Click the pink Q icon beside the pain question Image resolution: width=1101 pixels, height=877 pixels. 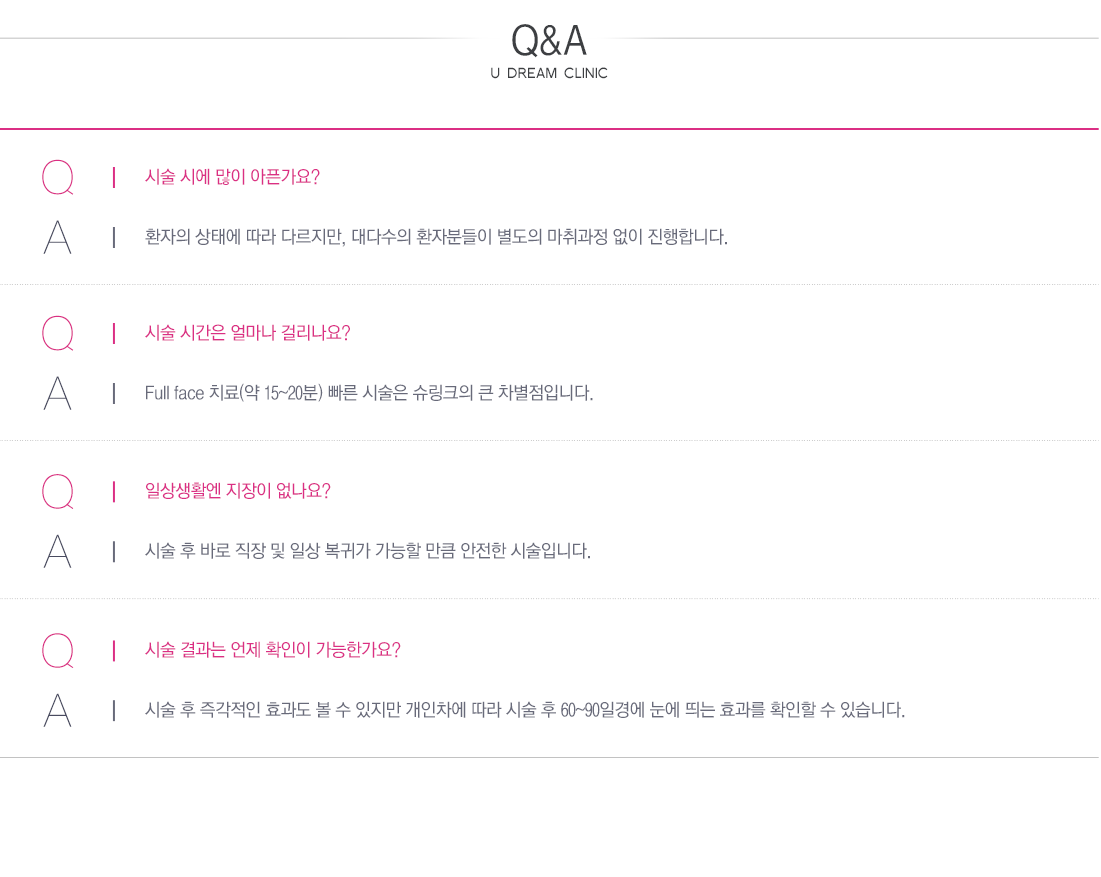[58, 177]
